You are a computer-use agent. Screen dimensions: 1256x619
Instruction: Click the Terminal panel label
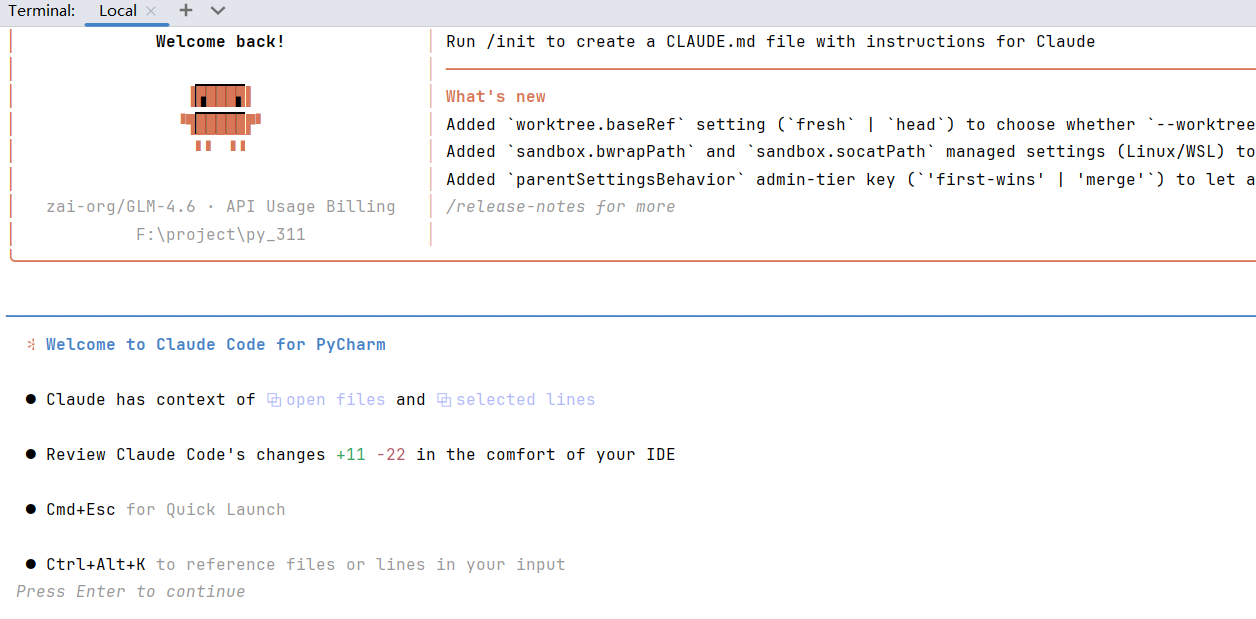click(42, 11)
